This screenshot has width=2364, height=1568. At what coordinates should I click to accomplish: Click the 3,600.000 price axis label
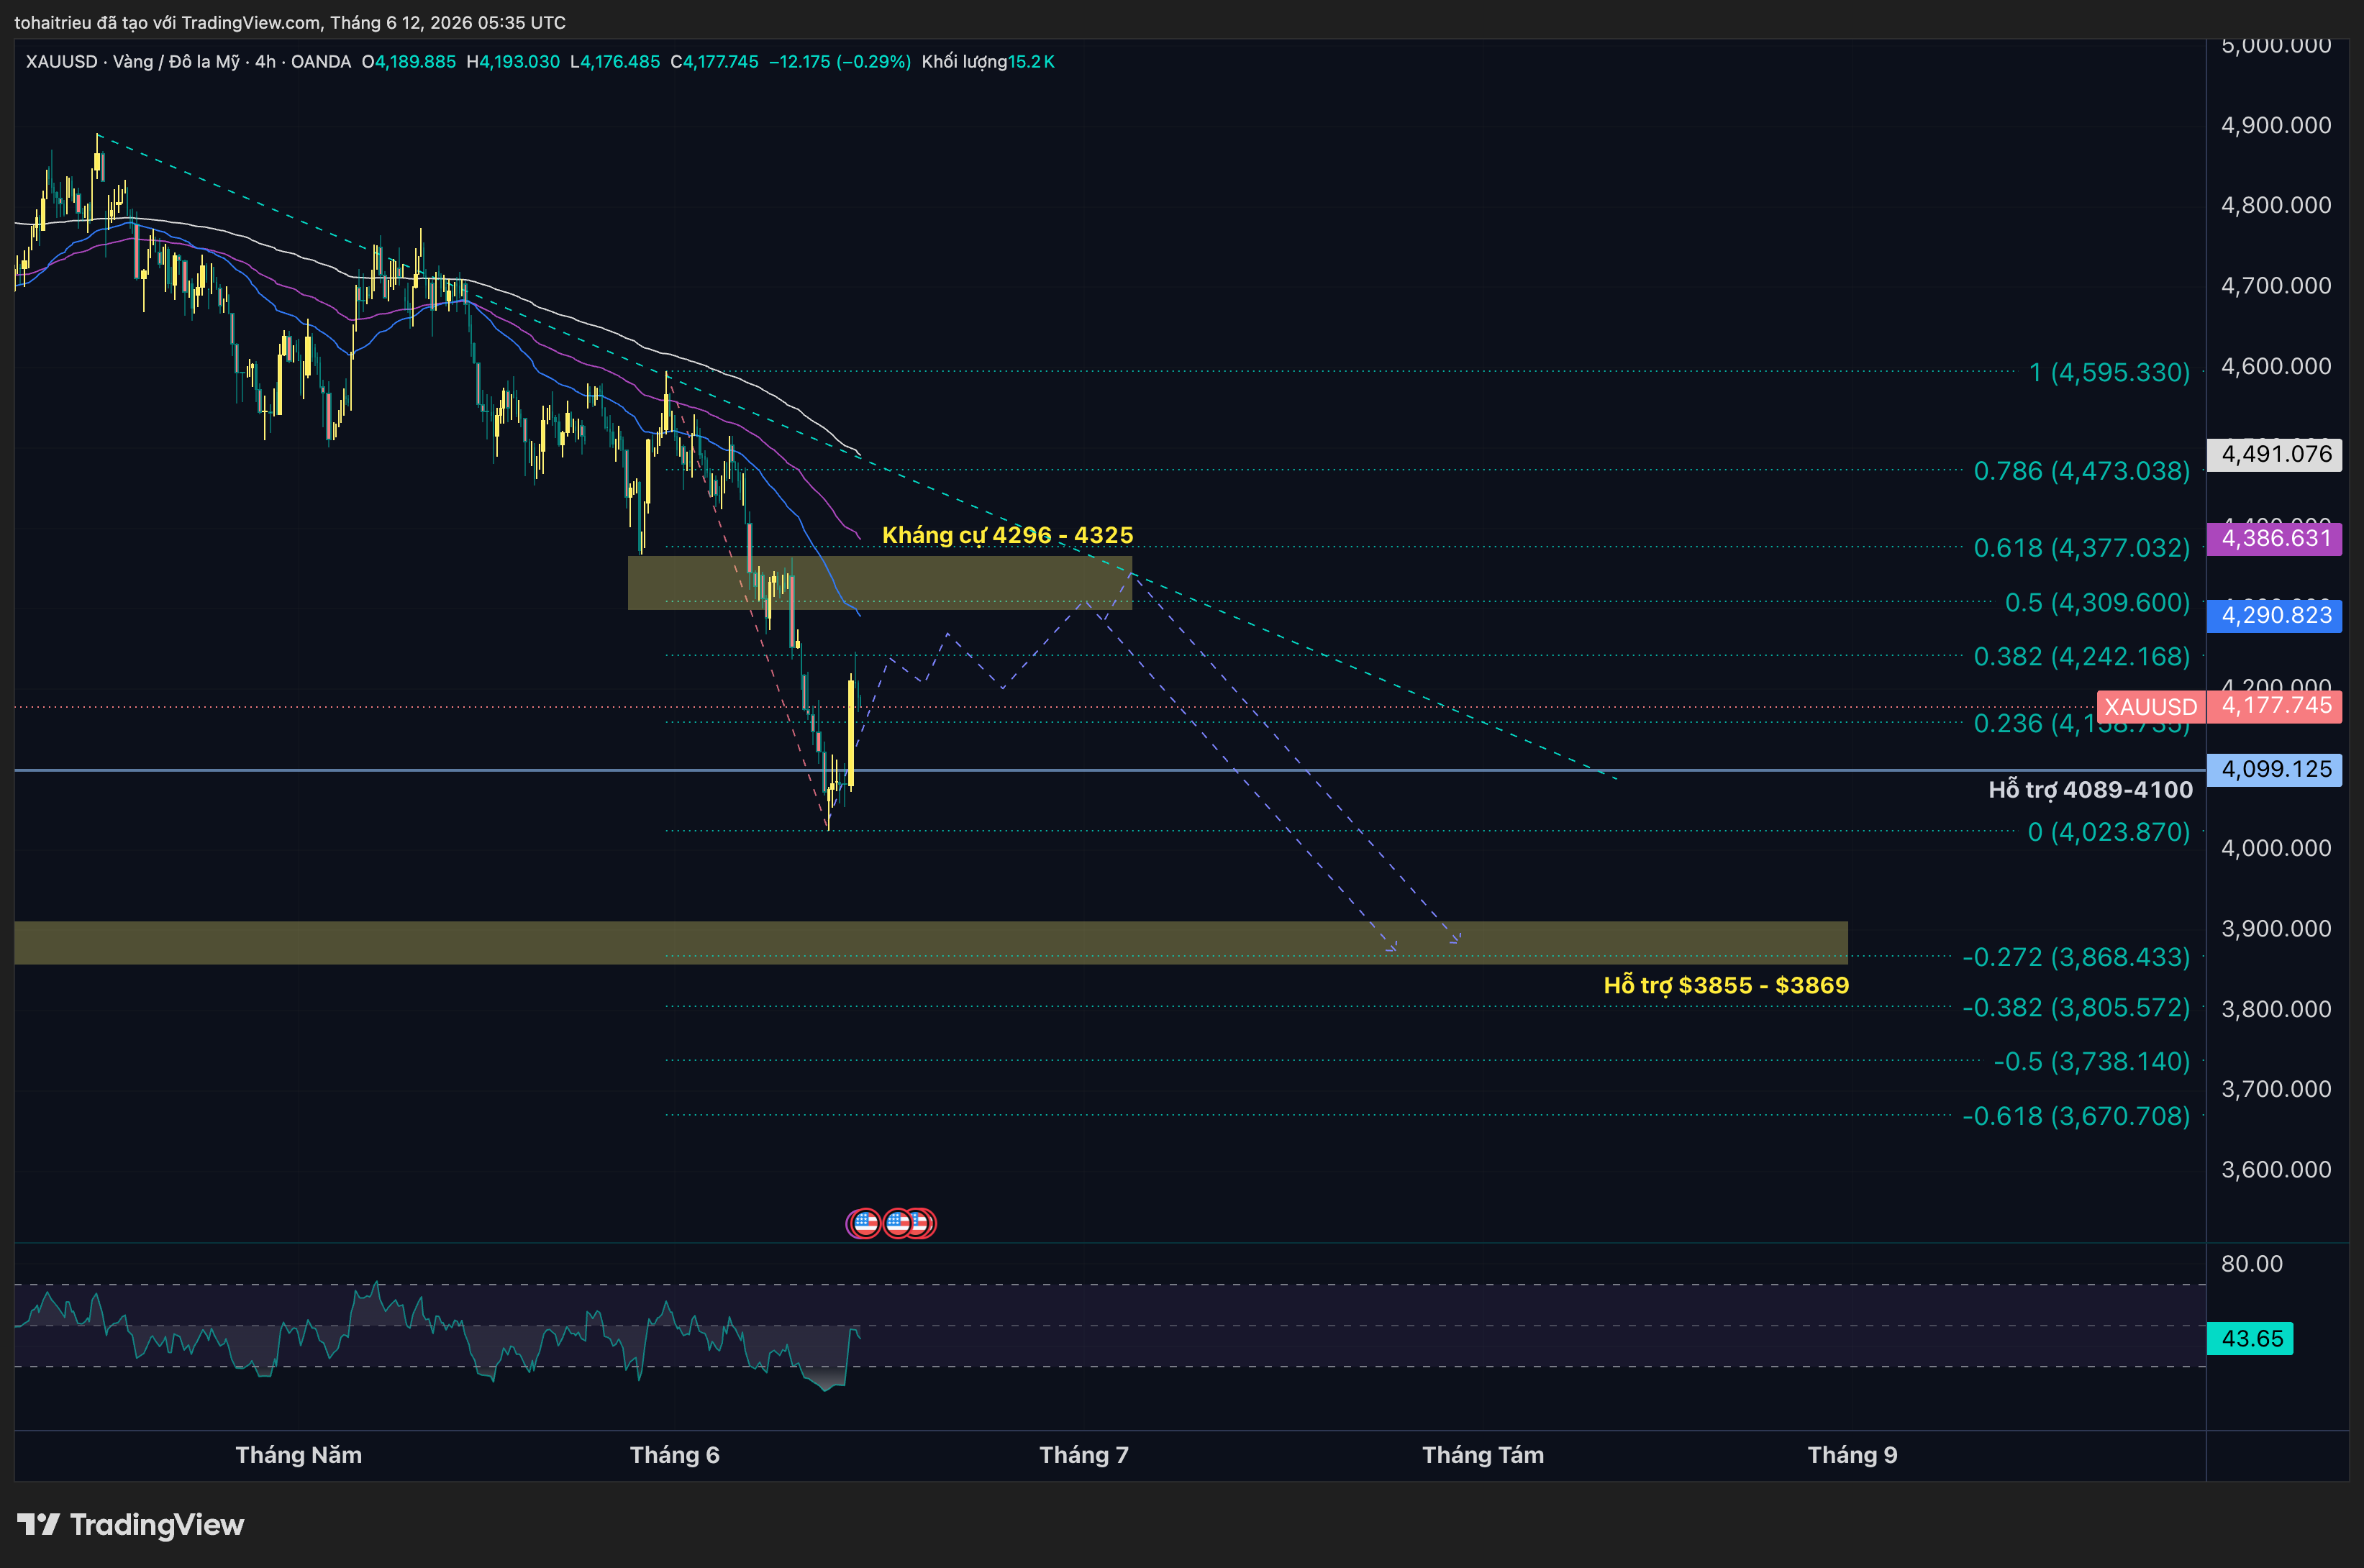pos(2276,1169)
